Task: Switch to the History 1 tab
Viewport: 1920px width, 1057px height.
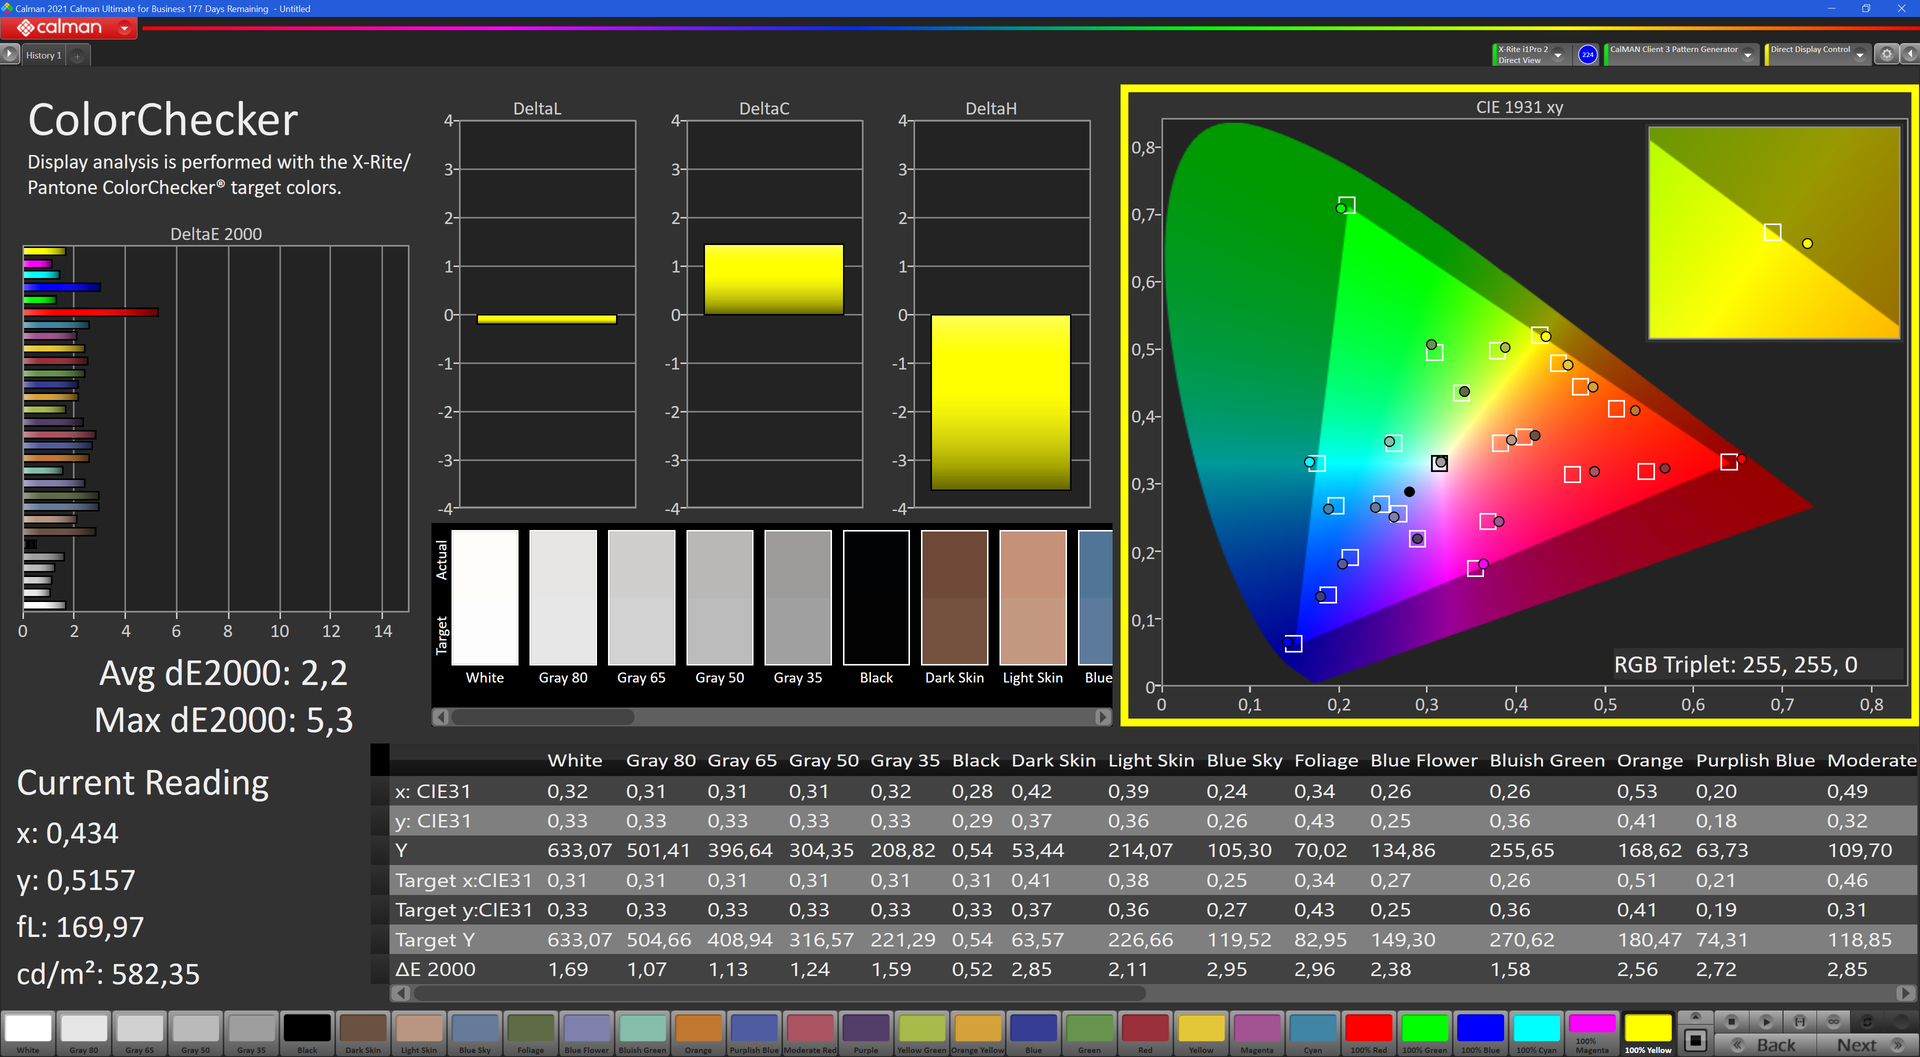Action: tap(43, 56)
